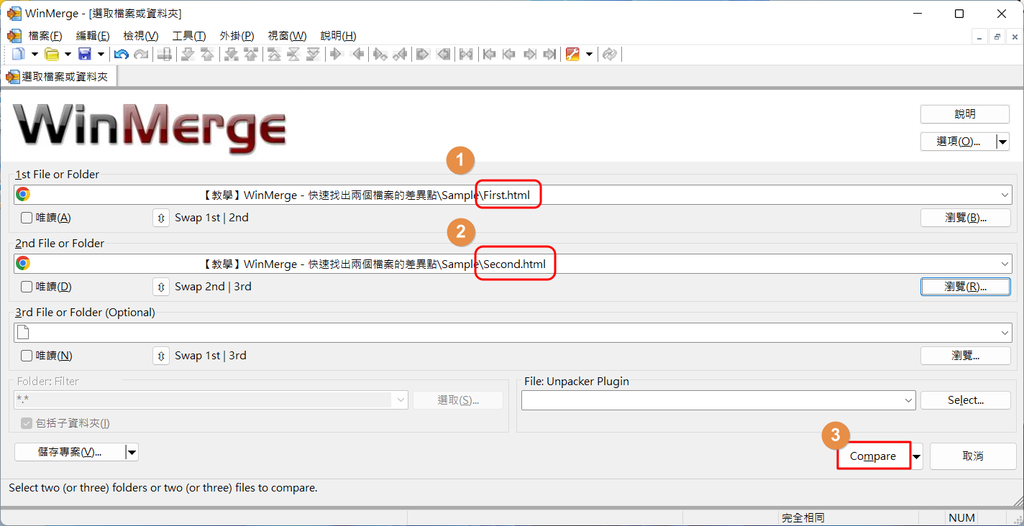1024x526 pixels.
Task: Click the Copy Right and Advance icon
Action: 380,54
